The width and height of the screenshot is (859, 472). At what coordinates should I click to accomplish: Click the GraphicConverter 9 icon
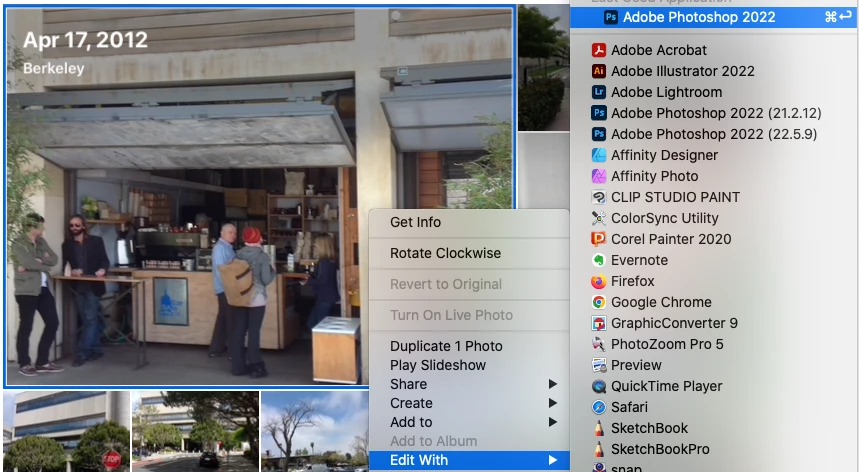[598, 323]
